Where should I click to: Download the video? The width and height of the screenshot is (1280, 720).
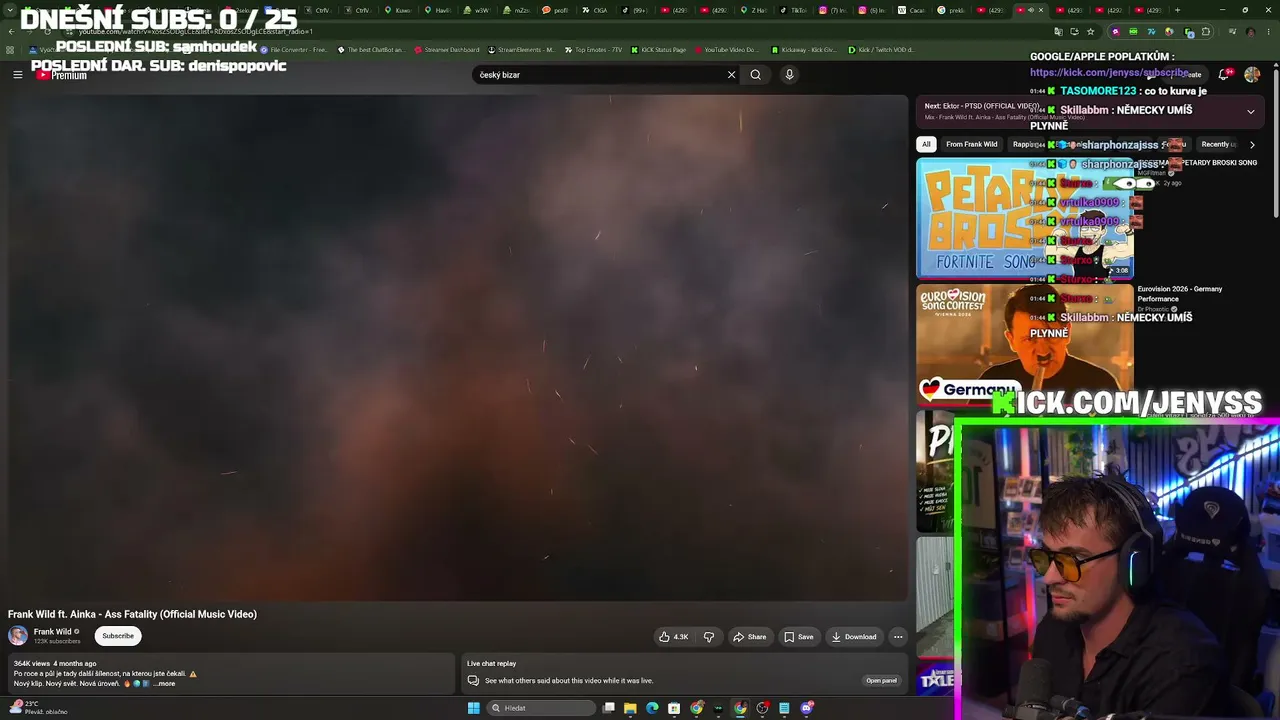(854, 637)
